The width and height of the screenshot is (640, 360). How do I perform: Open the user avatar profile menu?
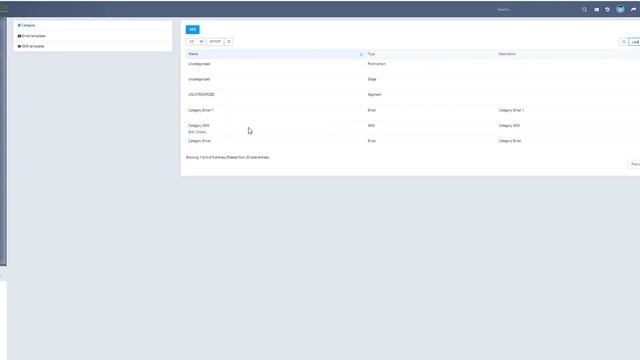pos(620,9)
